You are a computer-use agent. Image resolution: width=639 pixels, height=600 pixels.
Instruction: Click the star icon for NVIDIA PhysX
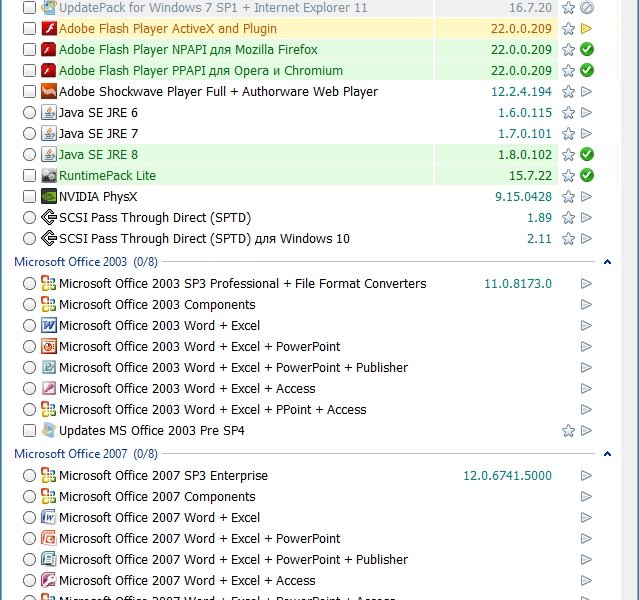(568, 196)
